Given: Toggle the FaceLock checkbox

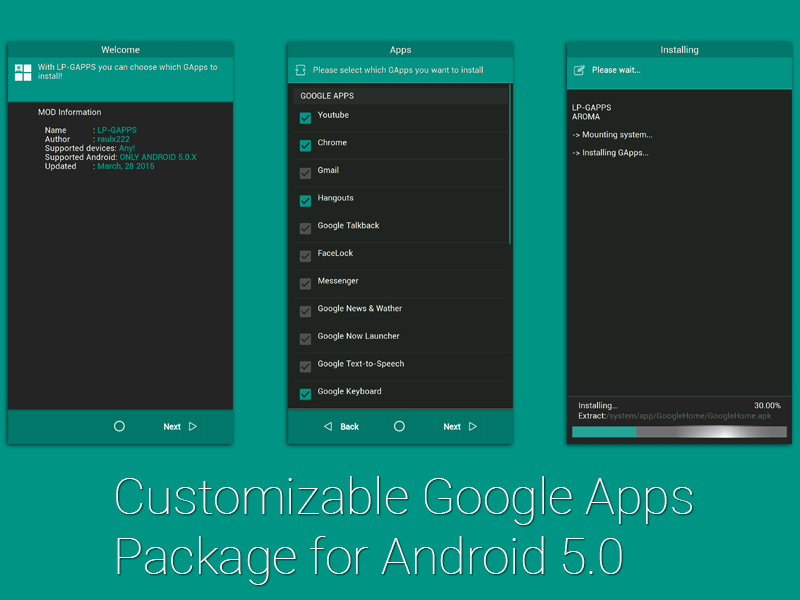Looking at the screenshot, I should (x=305, y=256).
